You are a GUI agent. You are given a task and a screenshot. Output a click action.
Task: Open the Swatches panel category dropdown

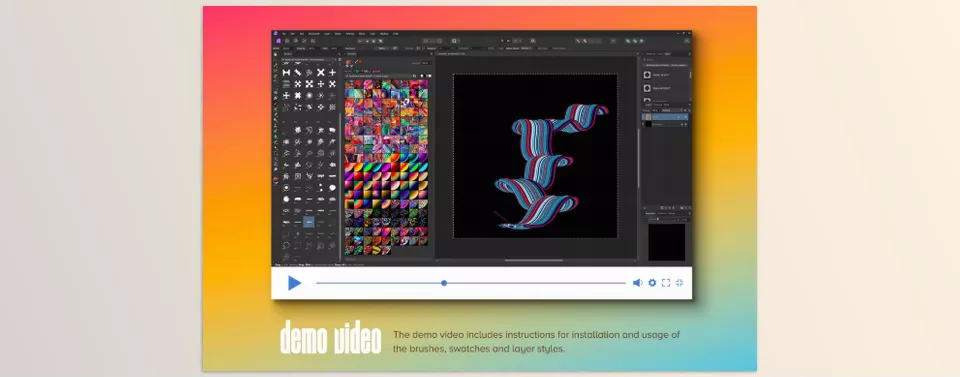378,76
